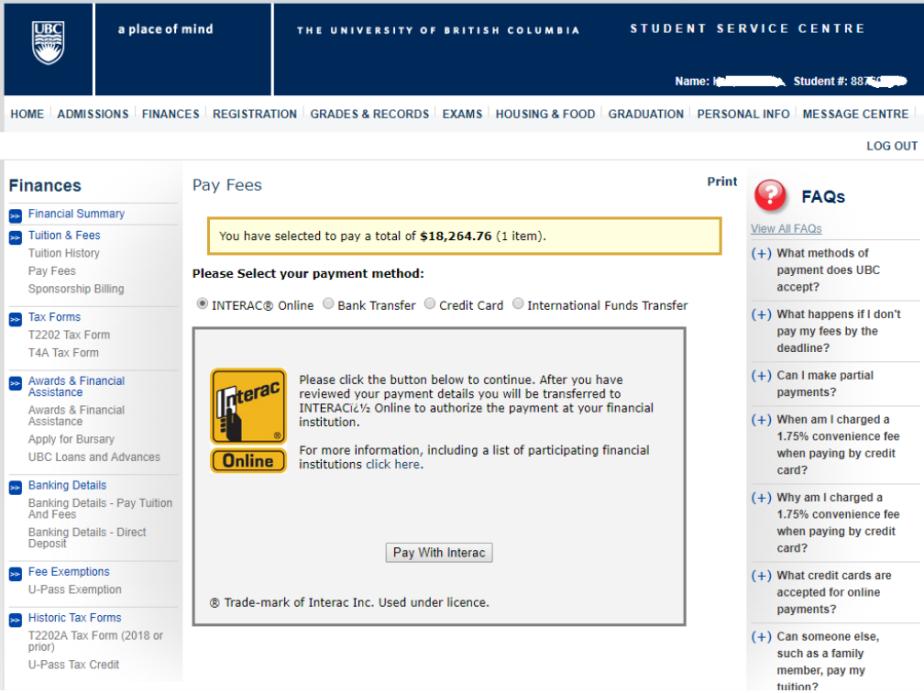Viewport: 924px width, 693px height.
Task: Follow the 'click here' participating institutions link
Action: (x=393, y=464)
